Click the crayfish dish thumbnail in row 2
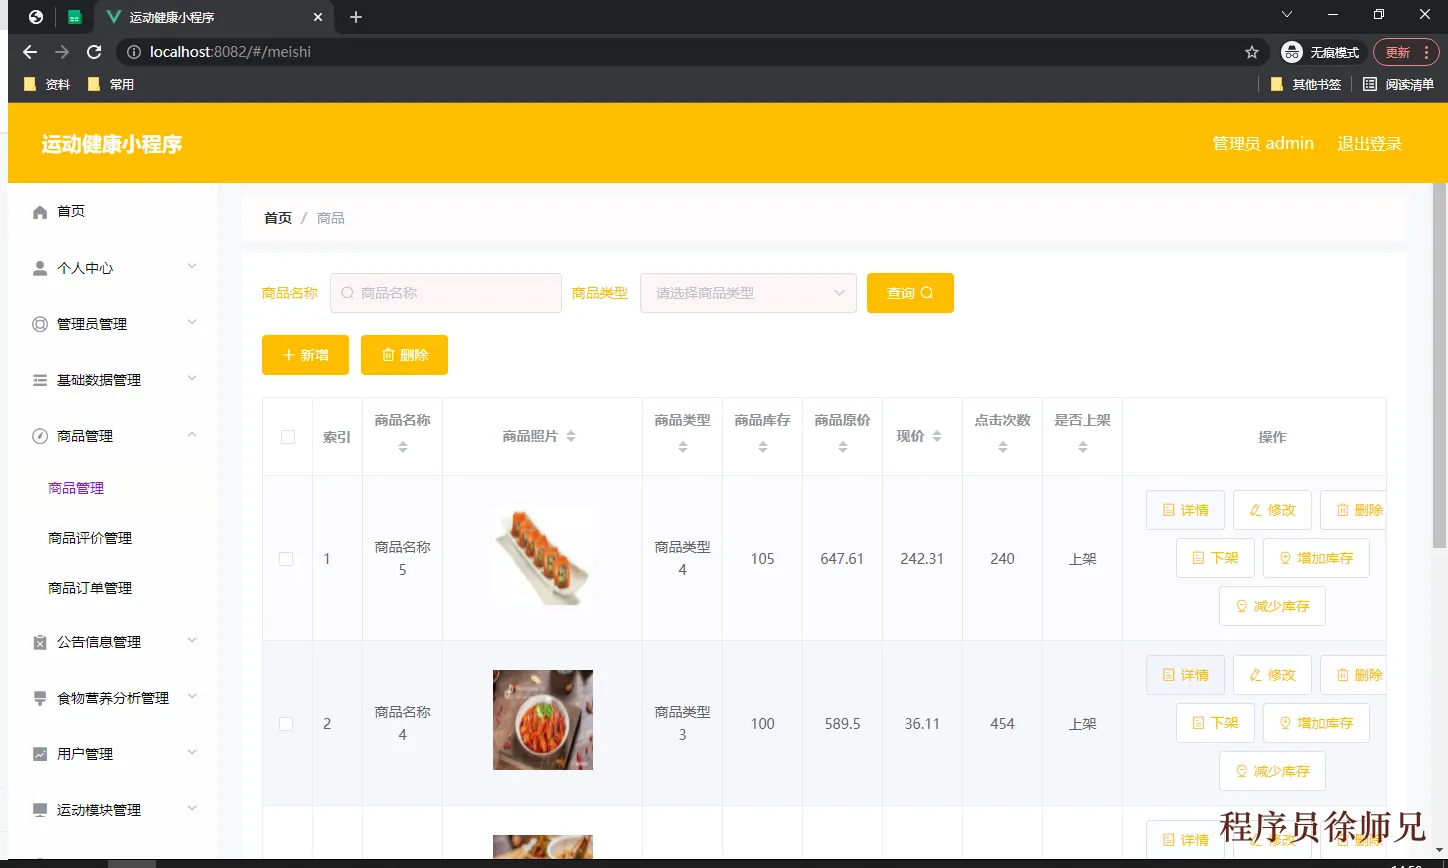Screen dimensions: 1448x868 543,720
